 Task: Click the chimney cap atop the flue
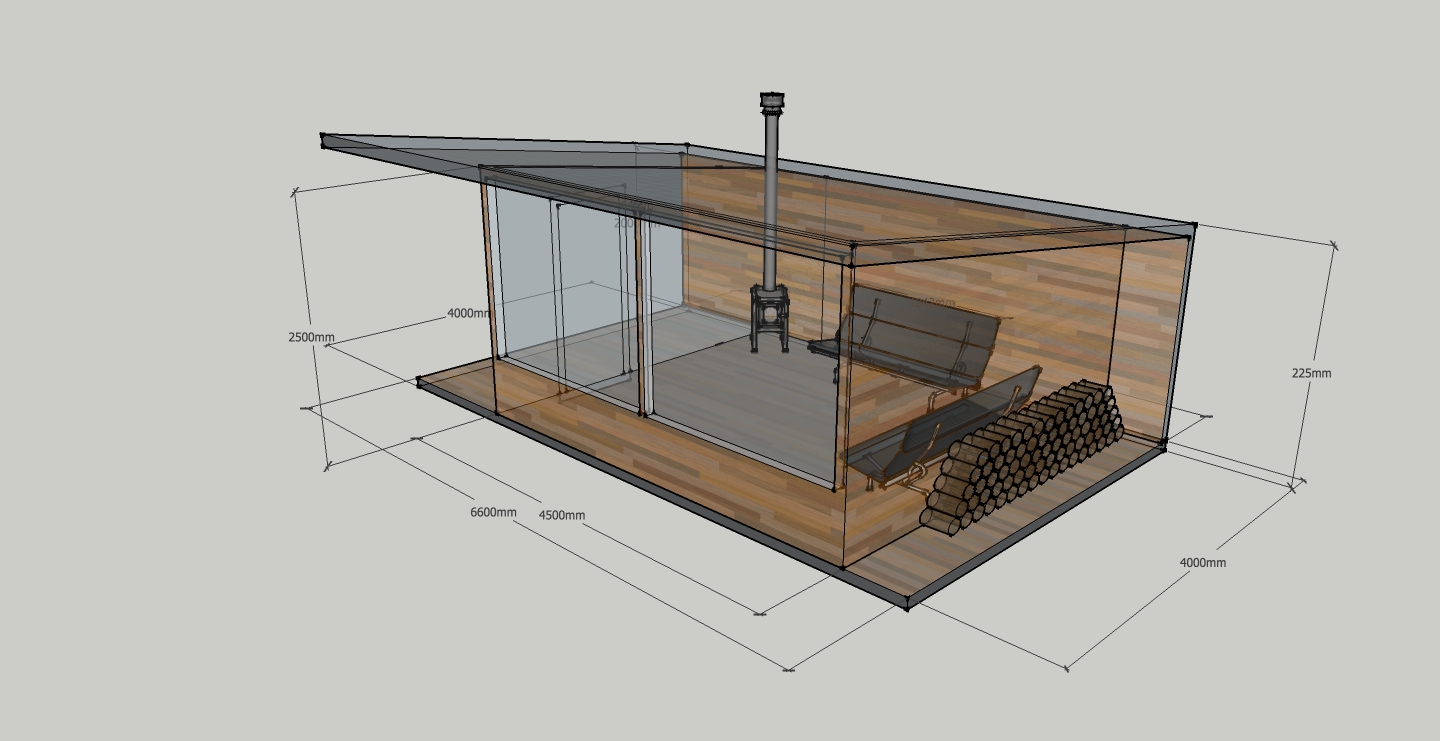772,102
